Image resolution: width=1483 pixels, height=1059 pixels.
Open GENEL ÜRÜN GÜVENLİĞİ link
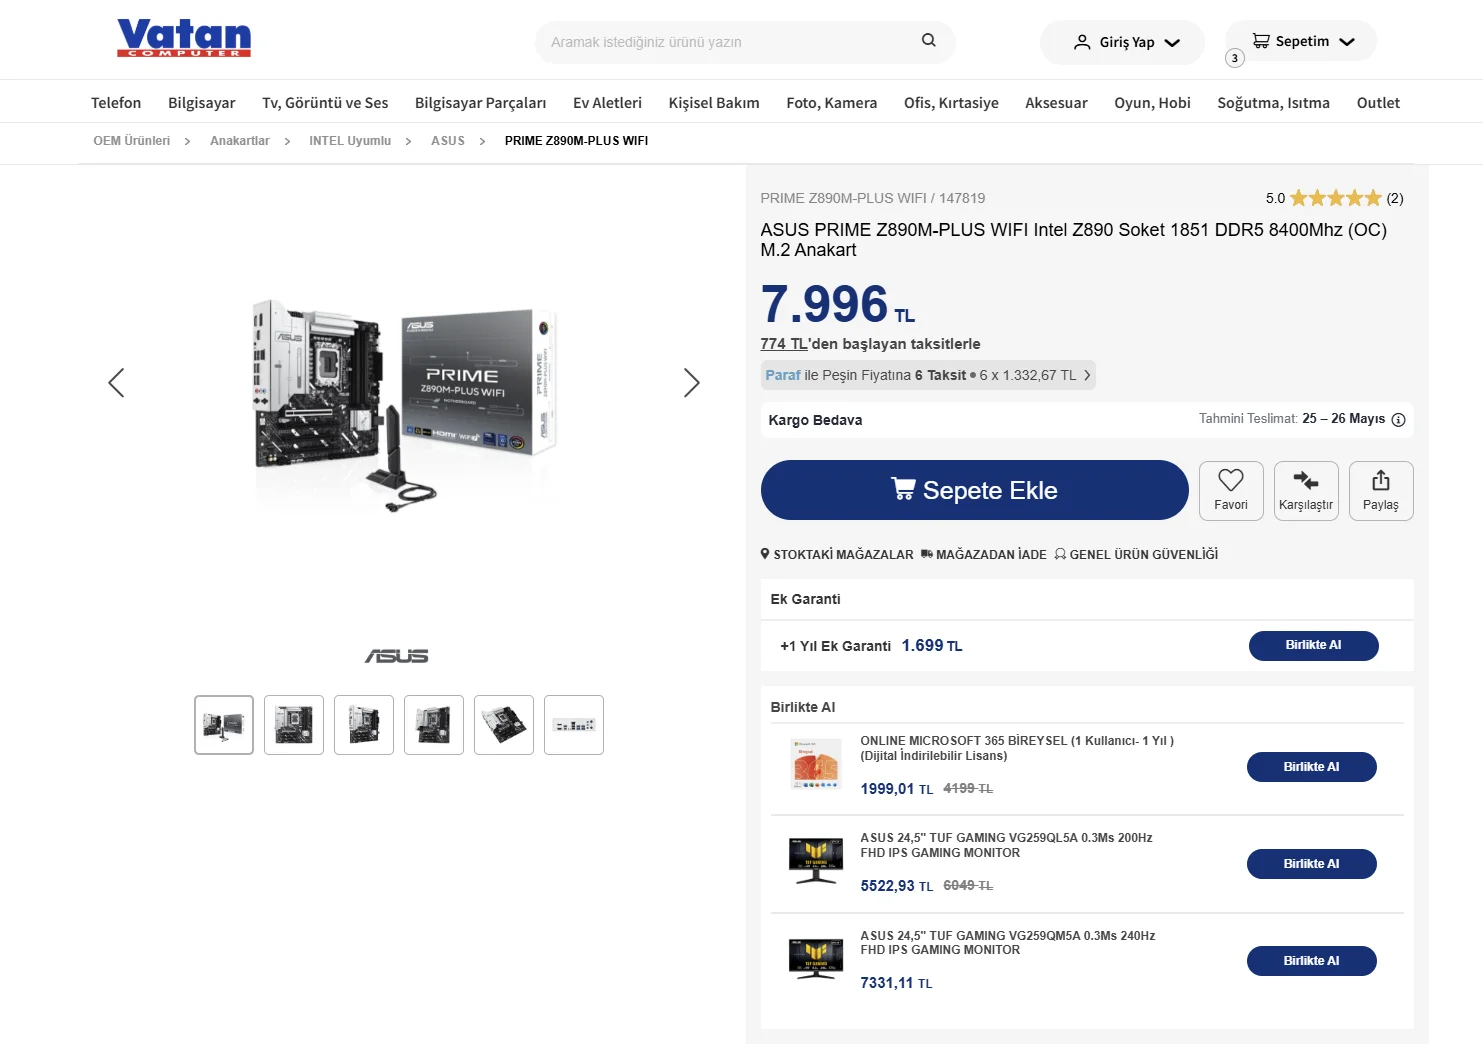(1137, 555)
